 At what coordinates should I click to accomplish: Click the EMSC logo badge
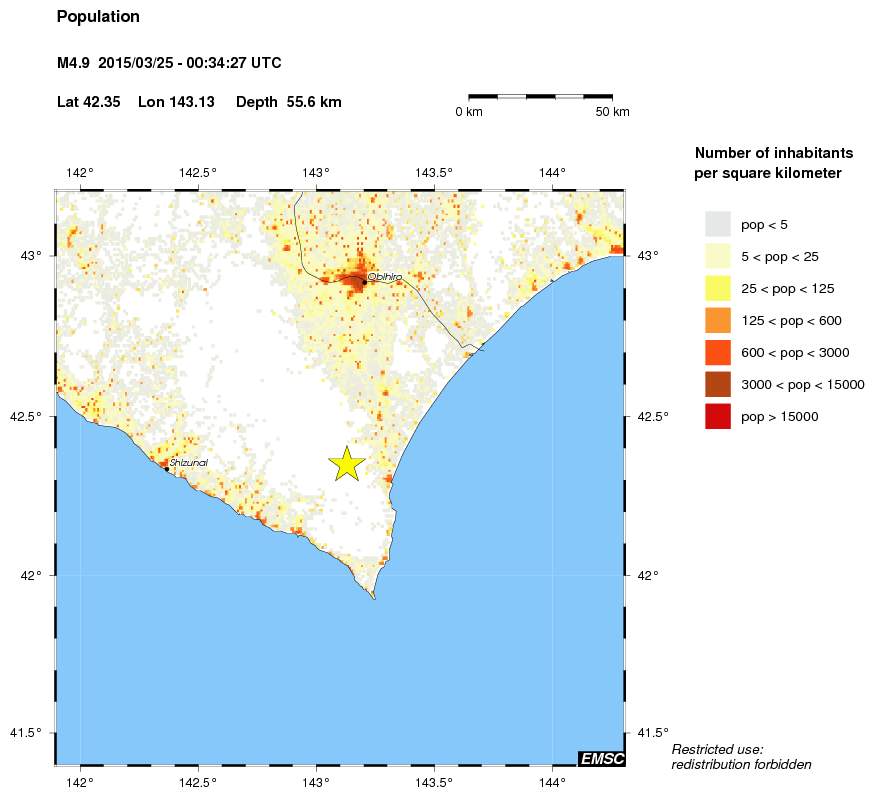tap(601, 759)
